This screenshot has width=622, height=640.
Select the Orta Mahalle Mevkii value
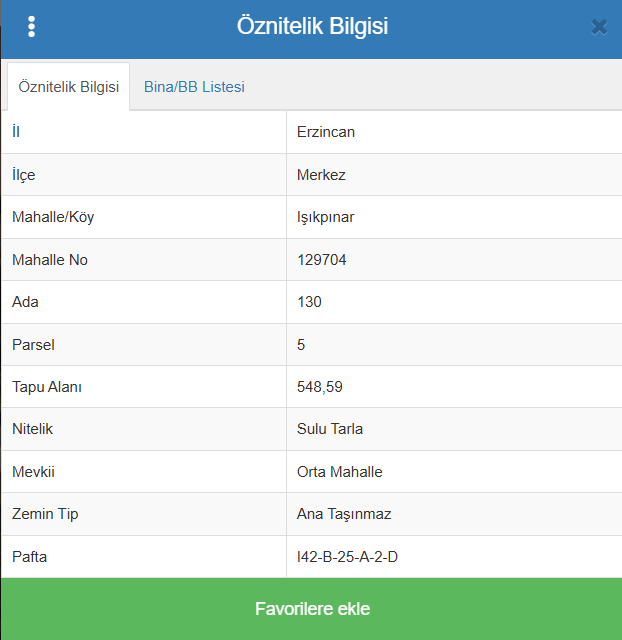[340, 472]
